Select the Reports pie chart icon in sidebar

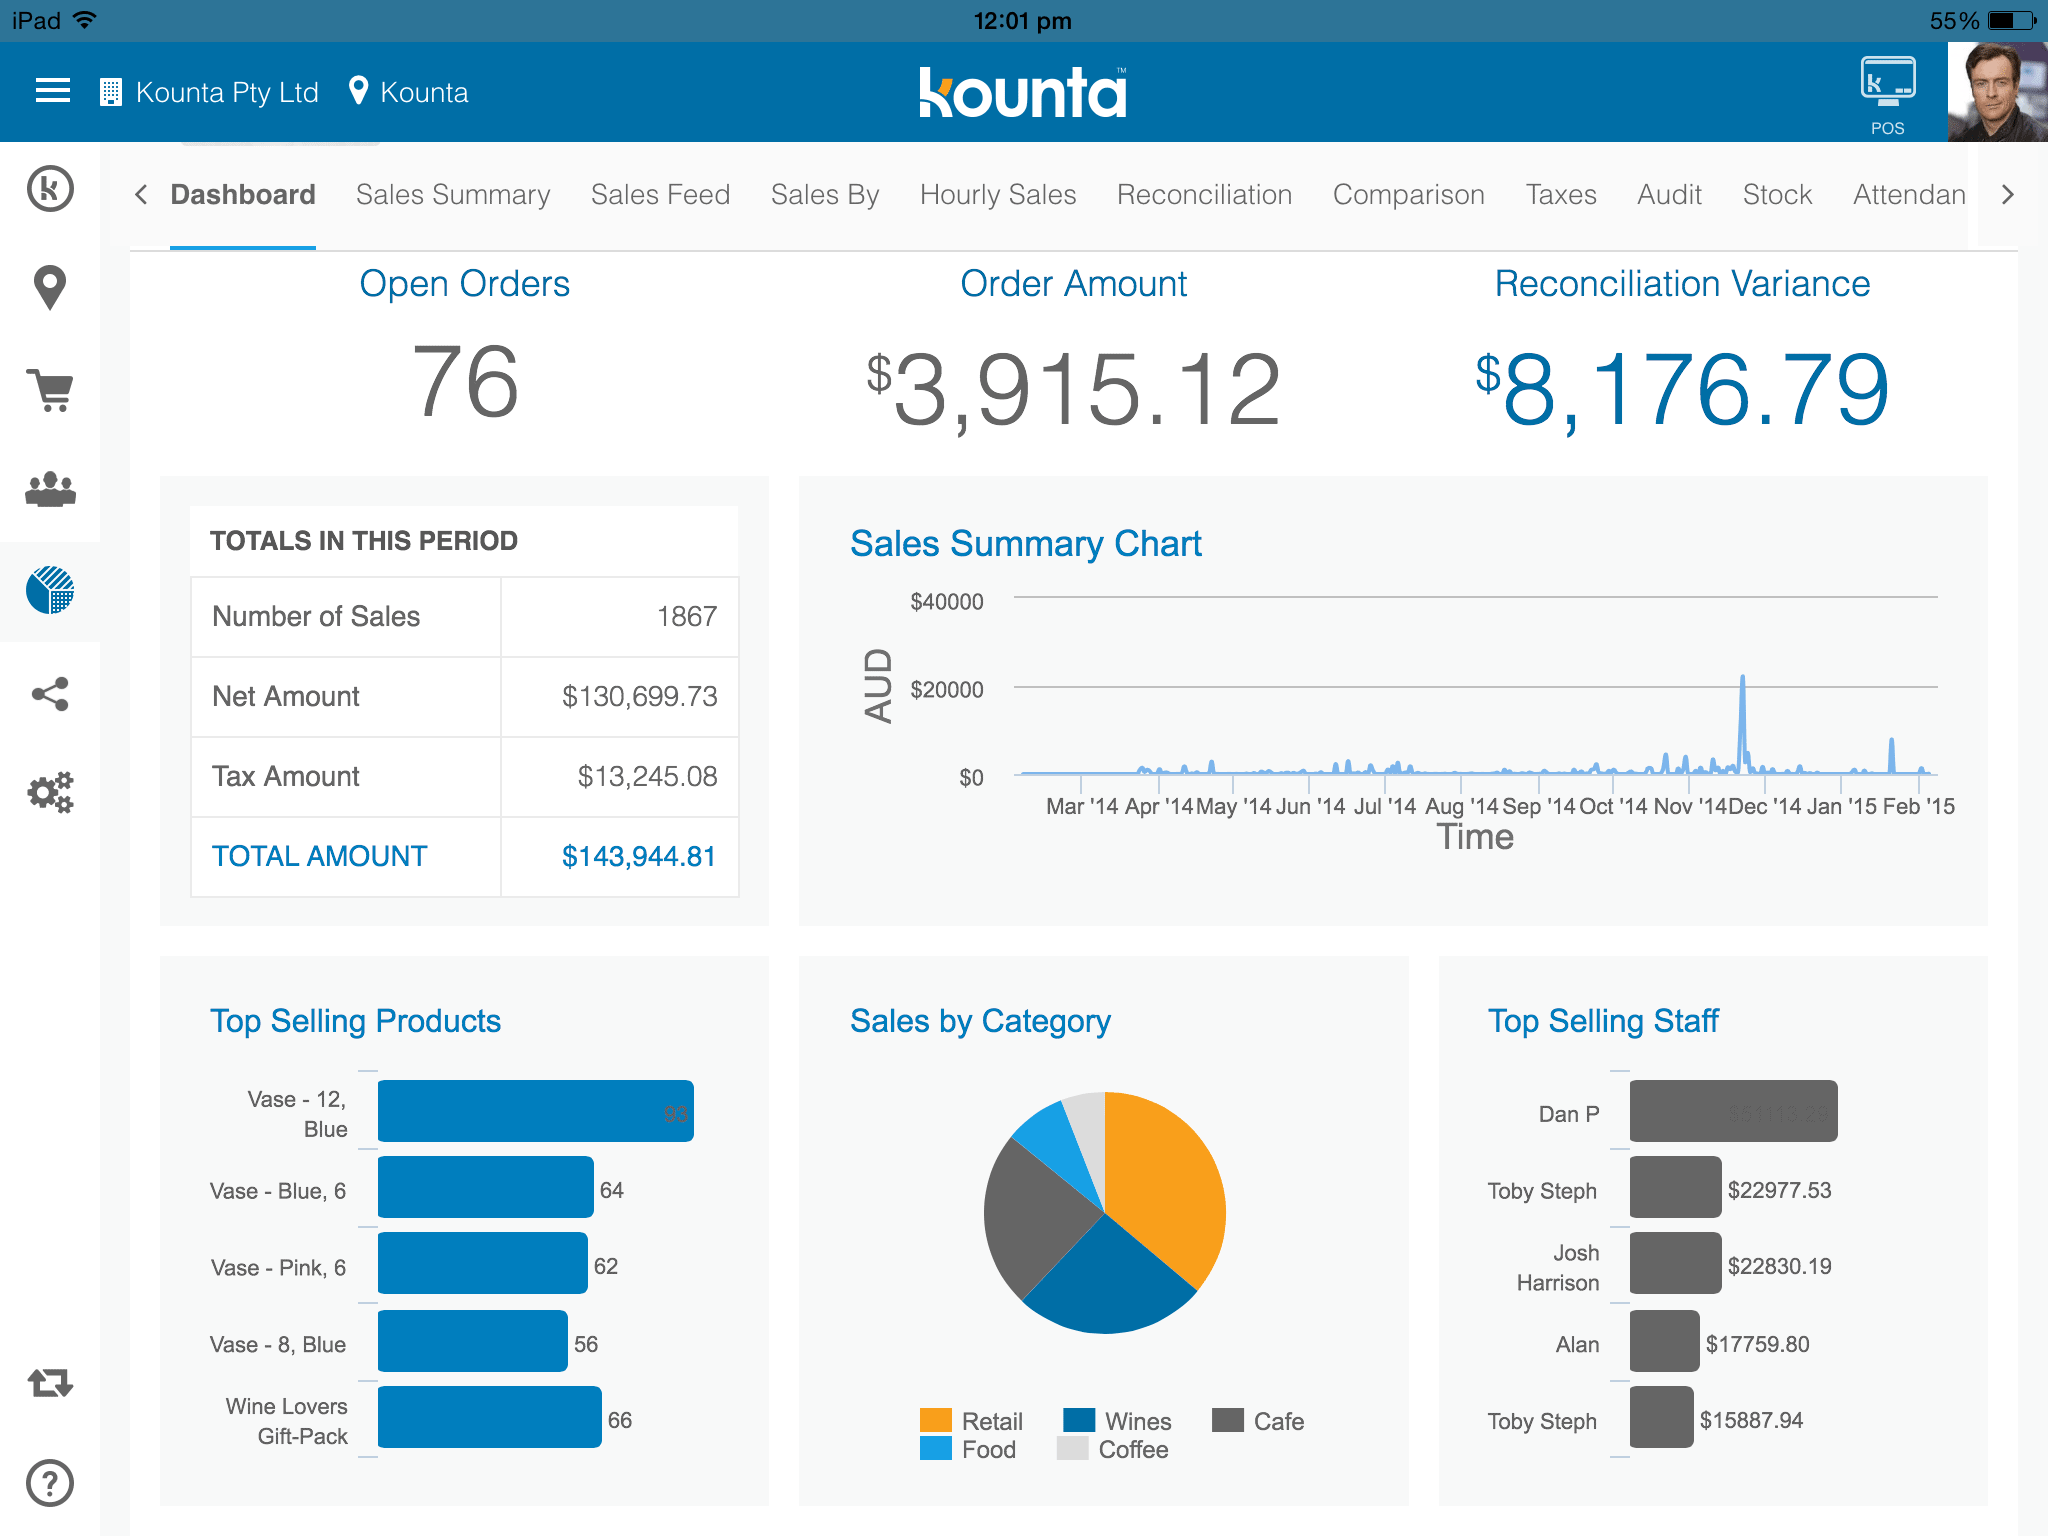coord(50,590)
